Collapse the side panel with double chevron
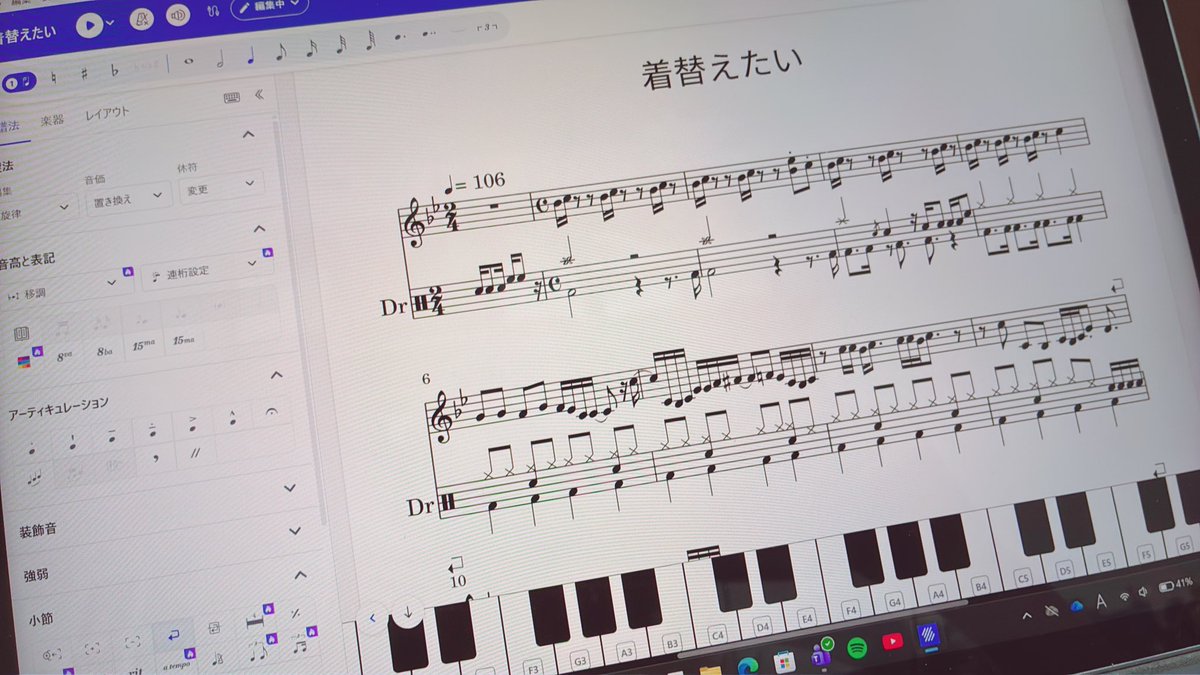The image size is (1200, 675). point(259,95)
